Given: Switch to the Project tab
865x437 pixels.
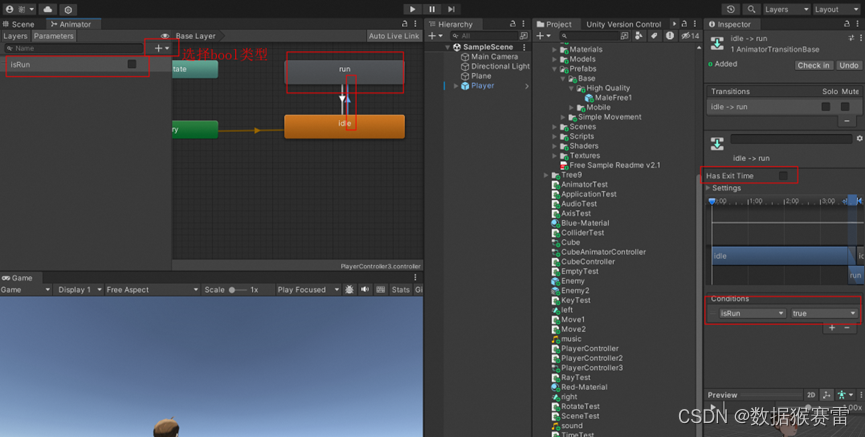Looking at the screenshot, I should (x=554, y=24).
